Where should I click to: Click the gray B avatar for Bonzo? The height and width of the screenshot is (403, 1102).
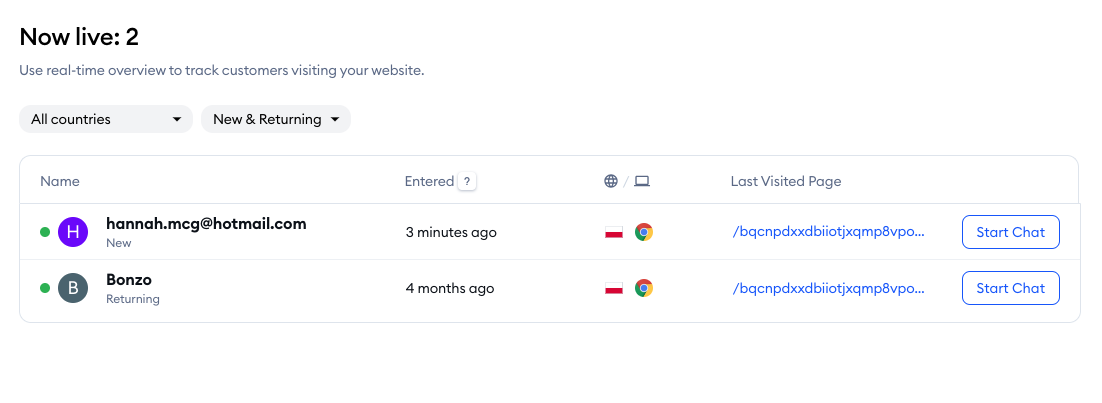click(x=73, y=288)
